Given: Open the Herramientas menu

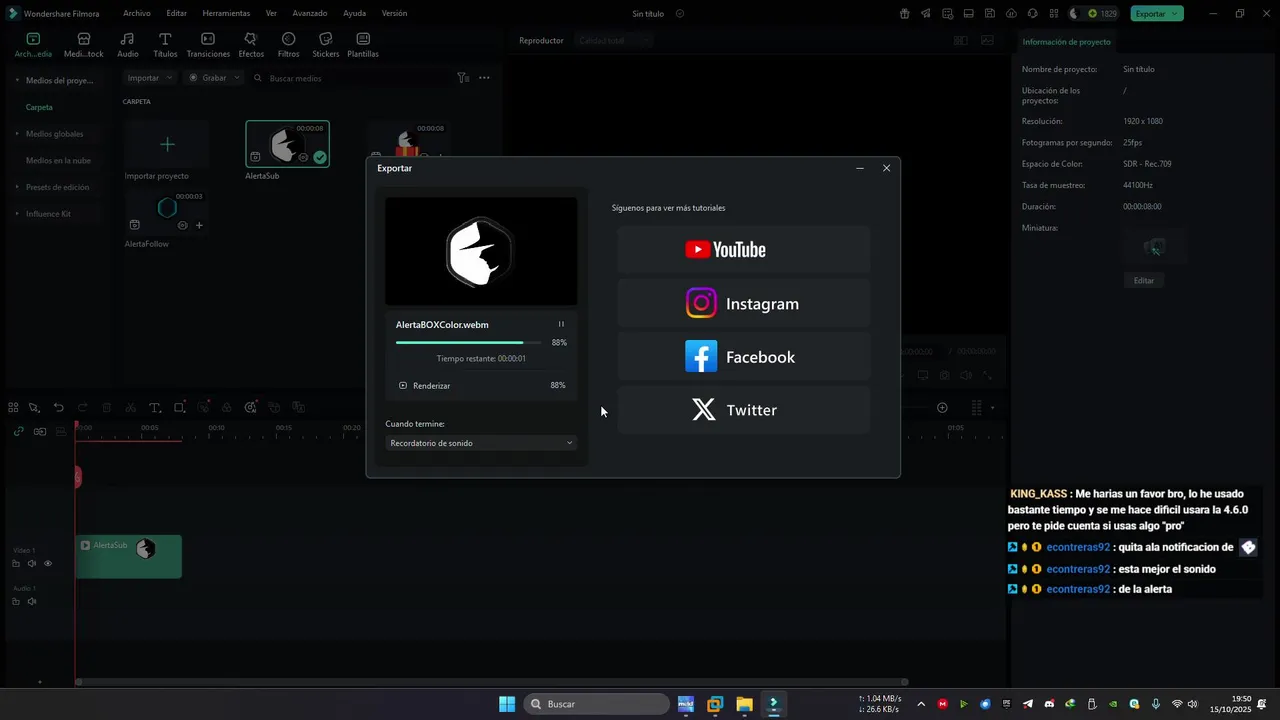Looking at the screenshot, I should 226,13.
